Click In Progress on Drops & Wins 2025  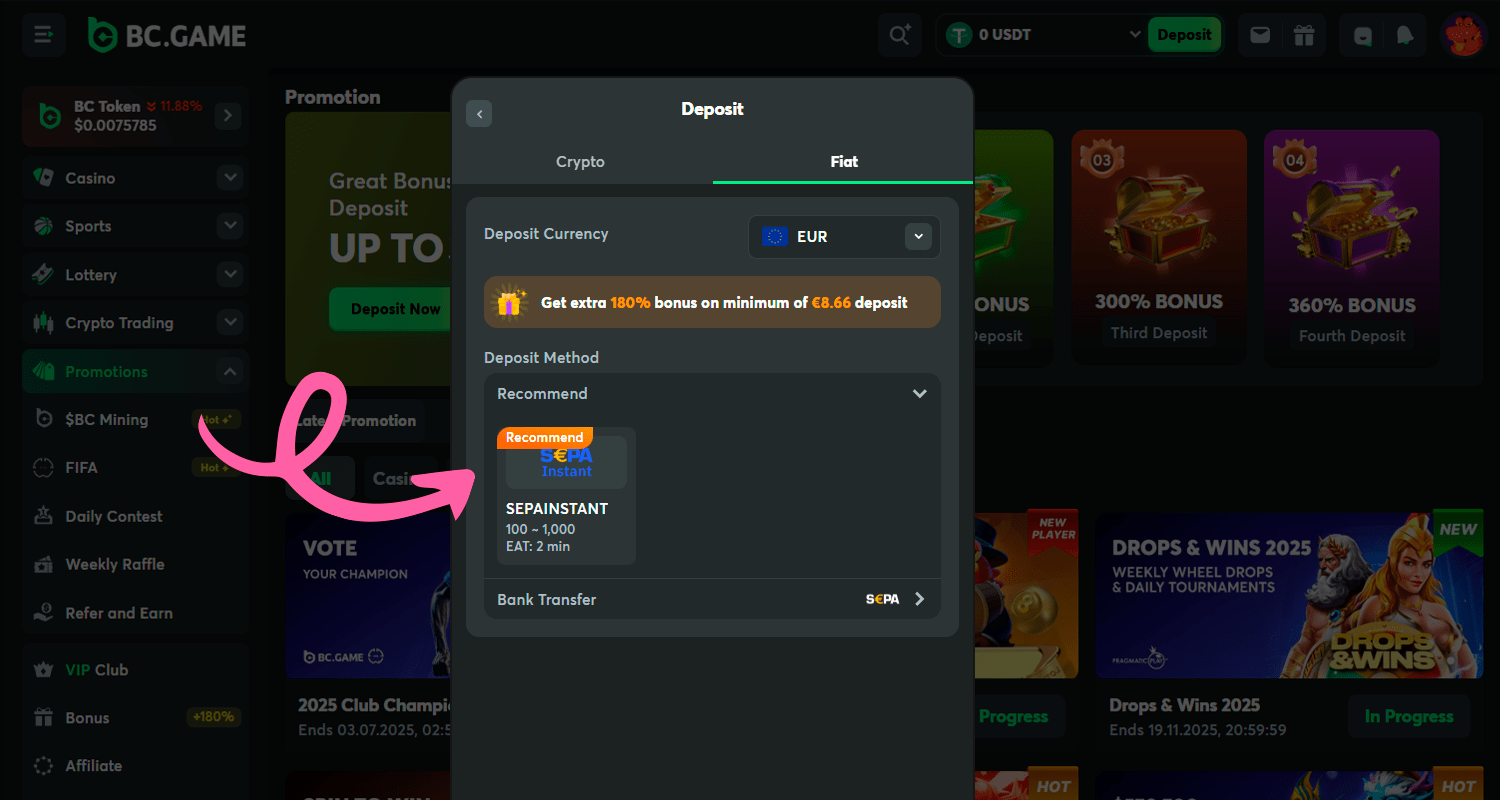[x=1407, y=716]
